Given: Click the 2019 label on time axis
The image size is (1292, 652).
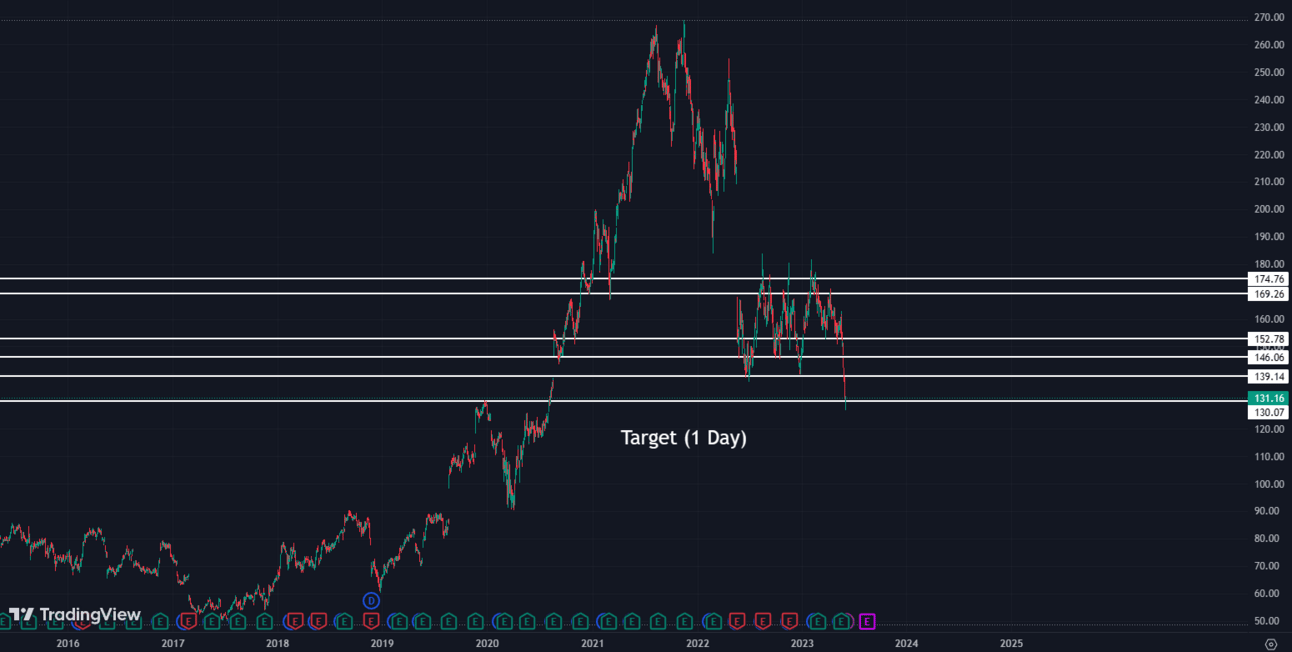Looking at the screenshot, I should 382,643.
